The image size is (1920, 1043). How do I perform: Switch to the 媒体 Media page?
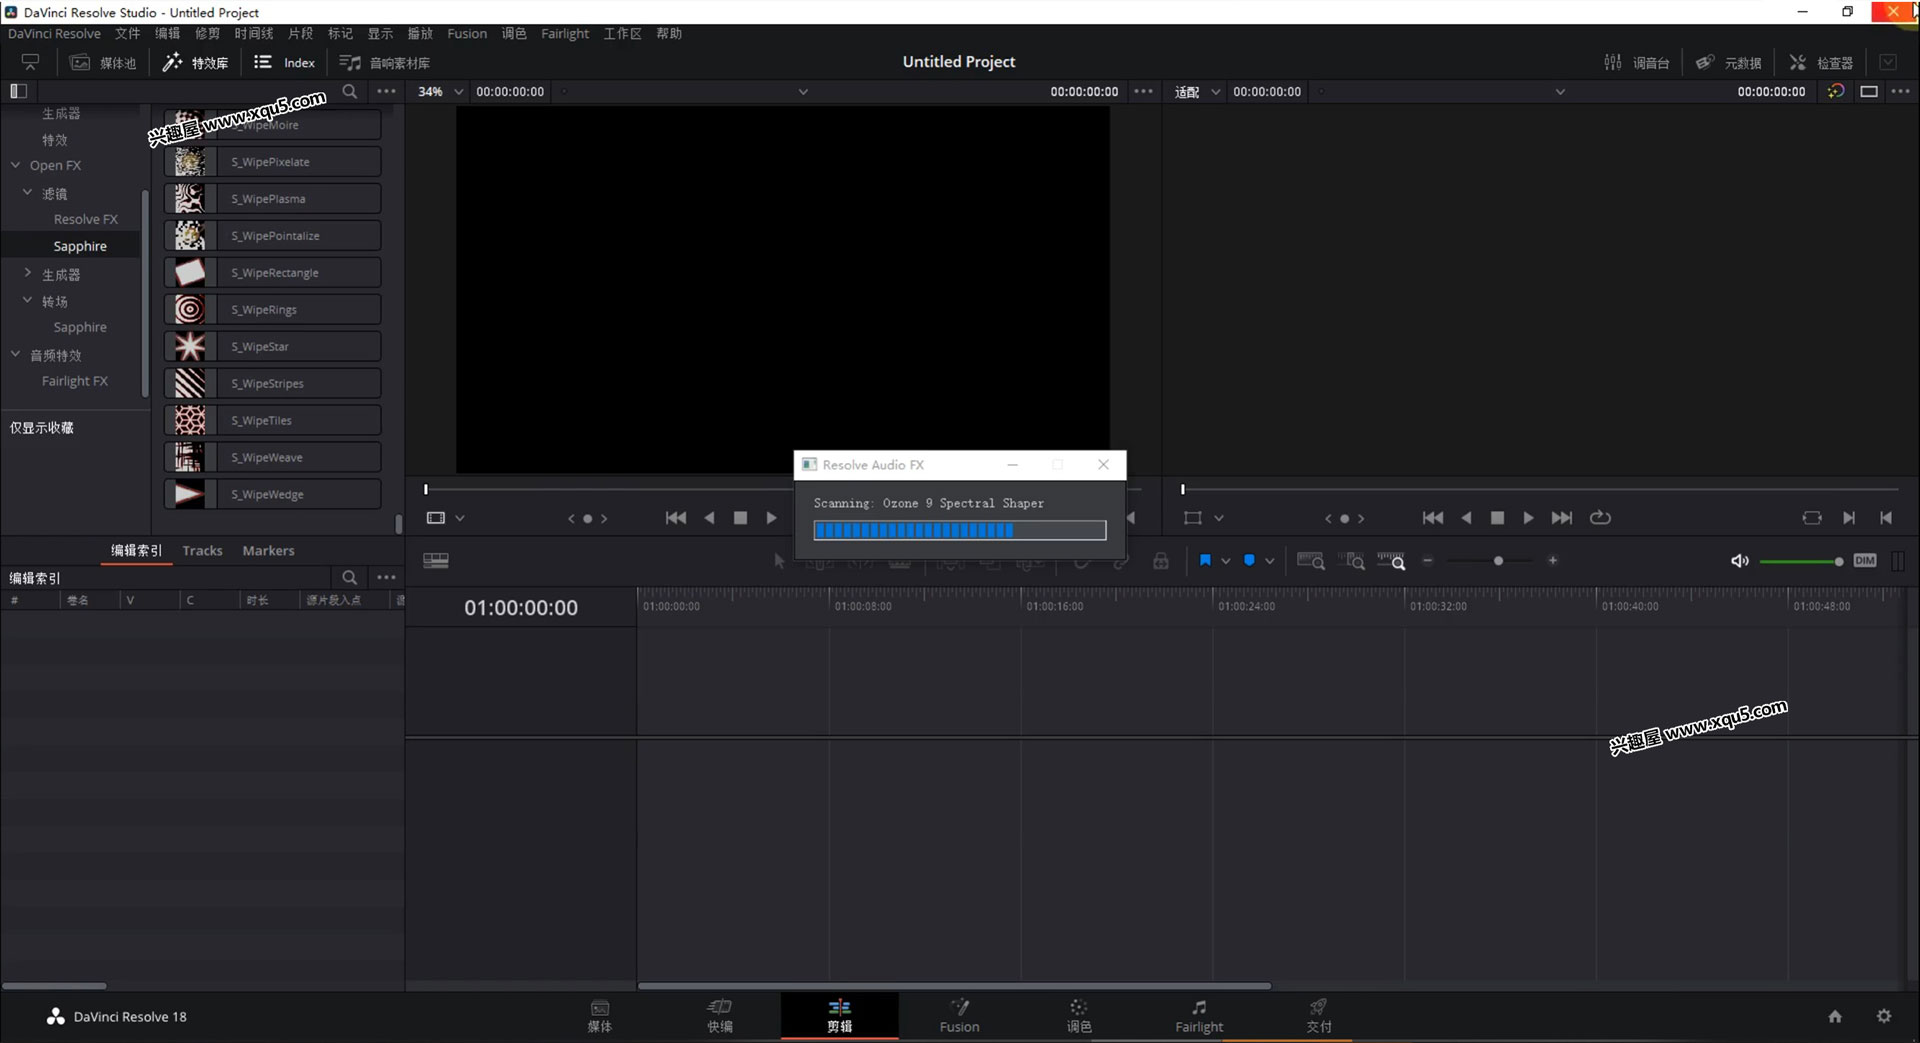coord(600,1016)
